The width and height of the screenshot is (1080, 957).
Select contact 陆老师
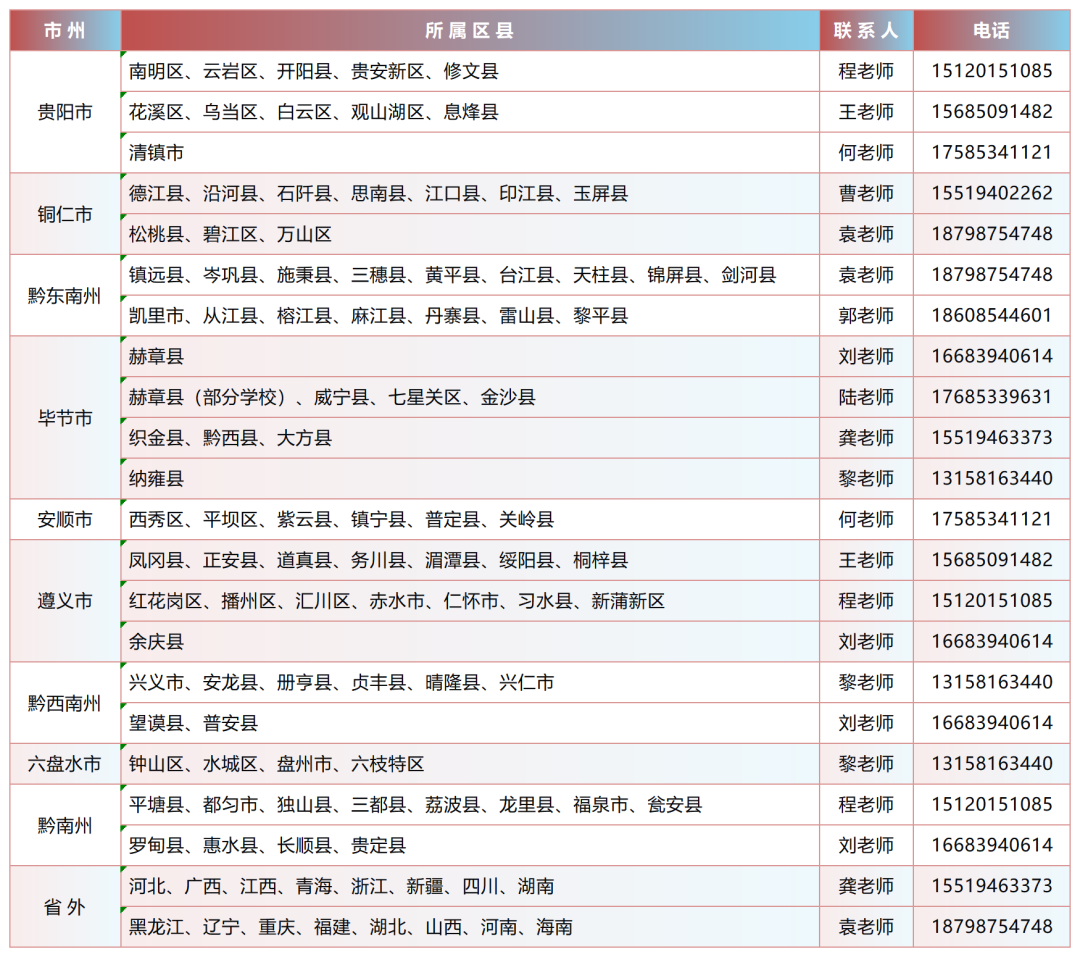(866, 397)
